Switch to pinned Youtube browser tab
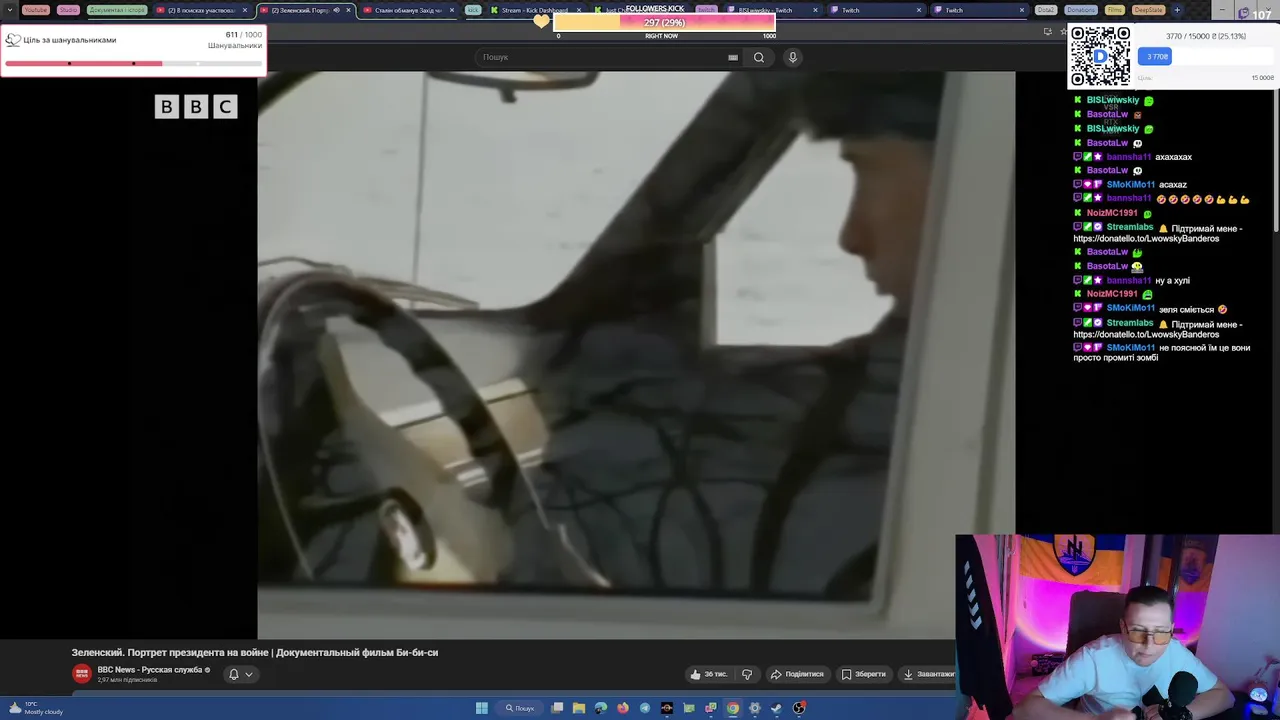The image size is (1280, 720). [35, 10]
